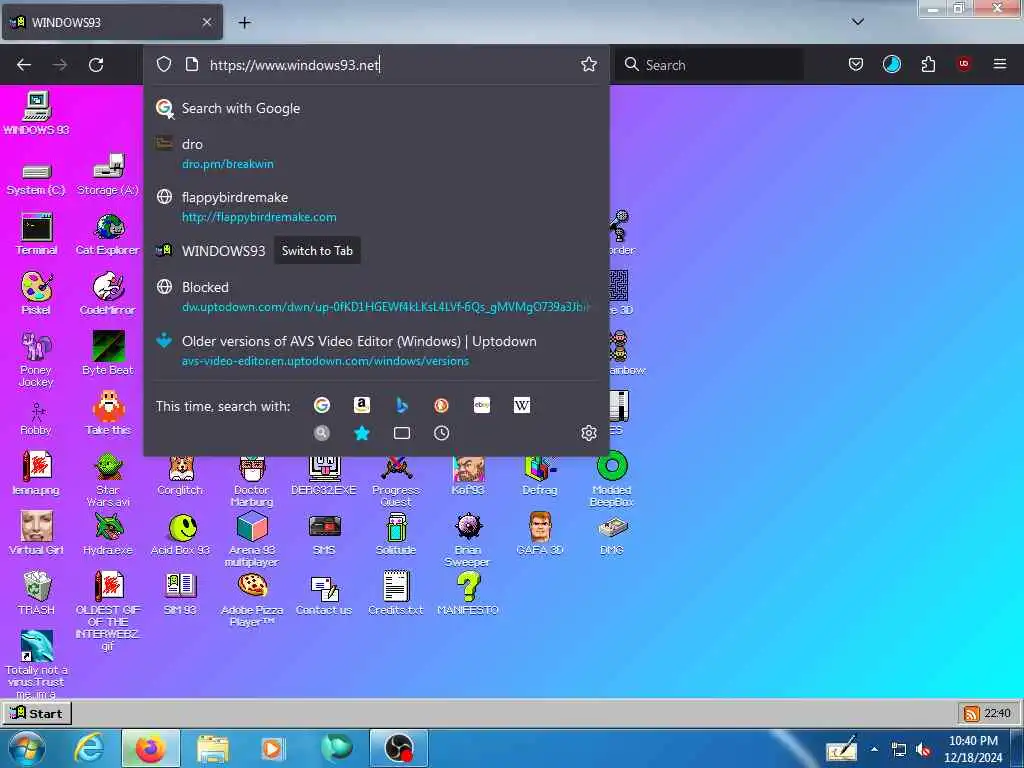Open Adobe Pizza Player icon
The height and width of the screenshot is (768, 1024).
coord(252,600)
